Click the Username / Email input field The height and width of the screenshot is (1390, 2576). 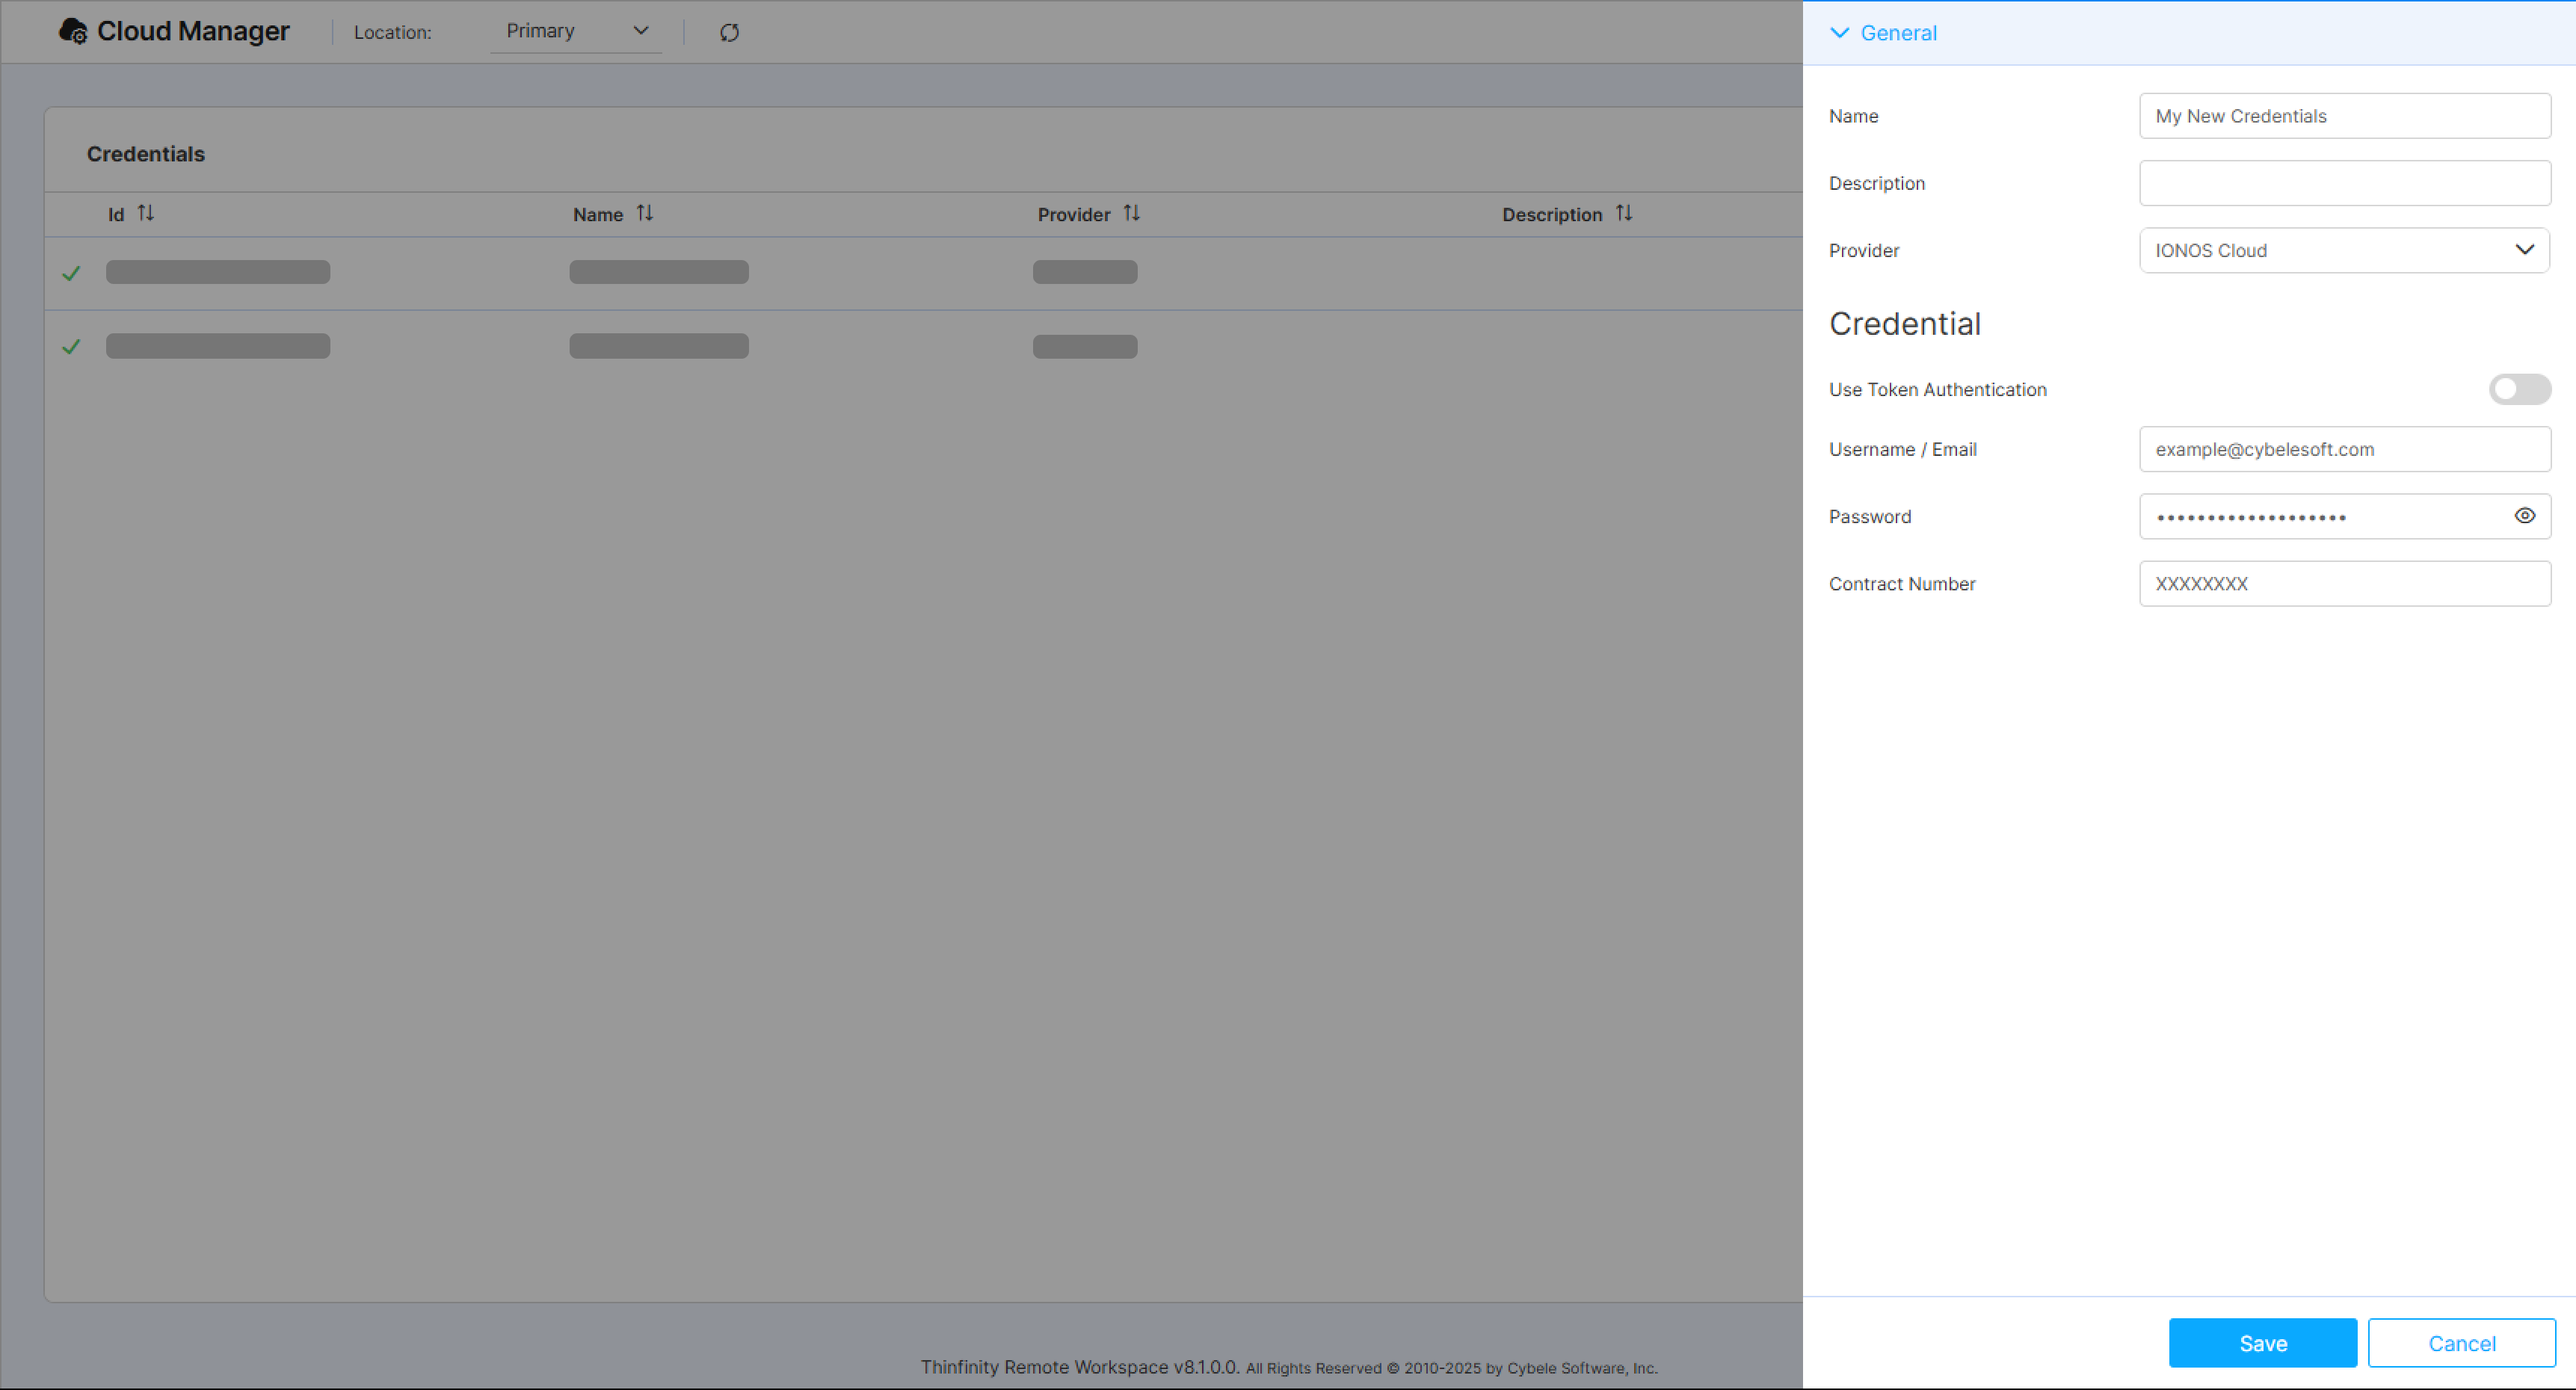pyautogui.click(x=2343, y=449)
